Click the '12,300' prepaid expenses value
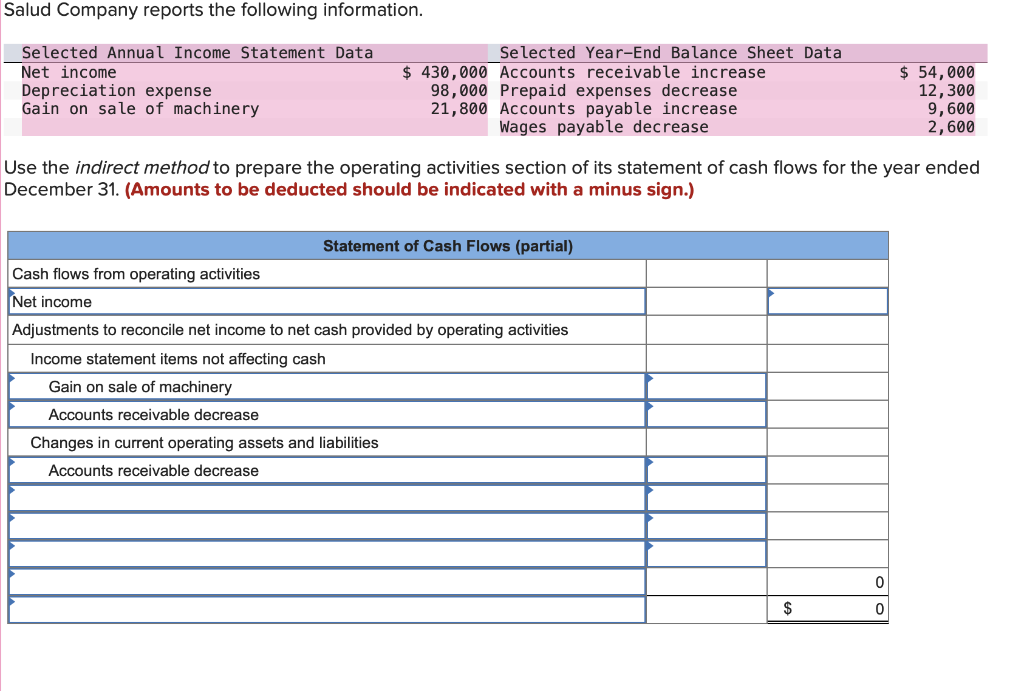This screenshot has height=691, width=1024. click(946, 90)
